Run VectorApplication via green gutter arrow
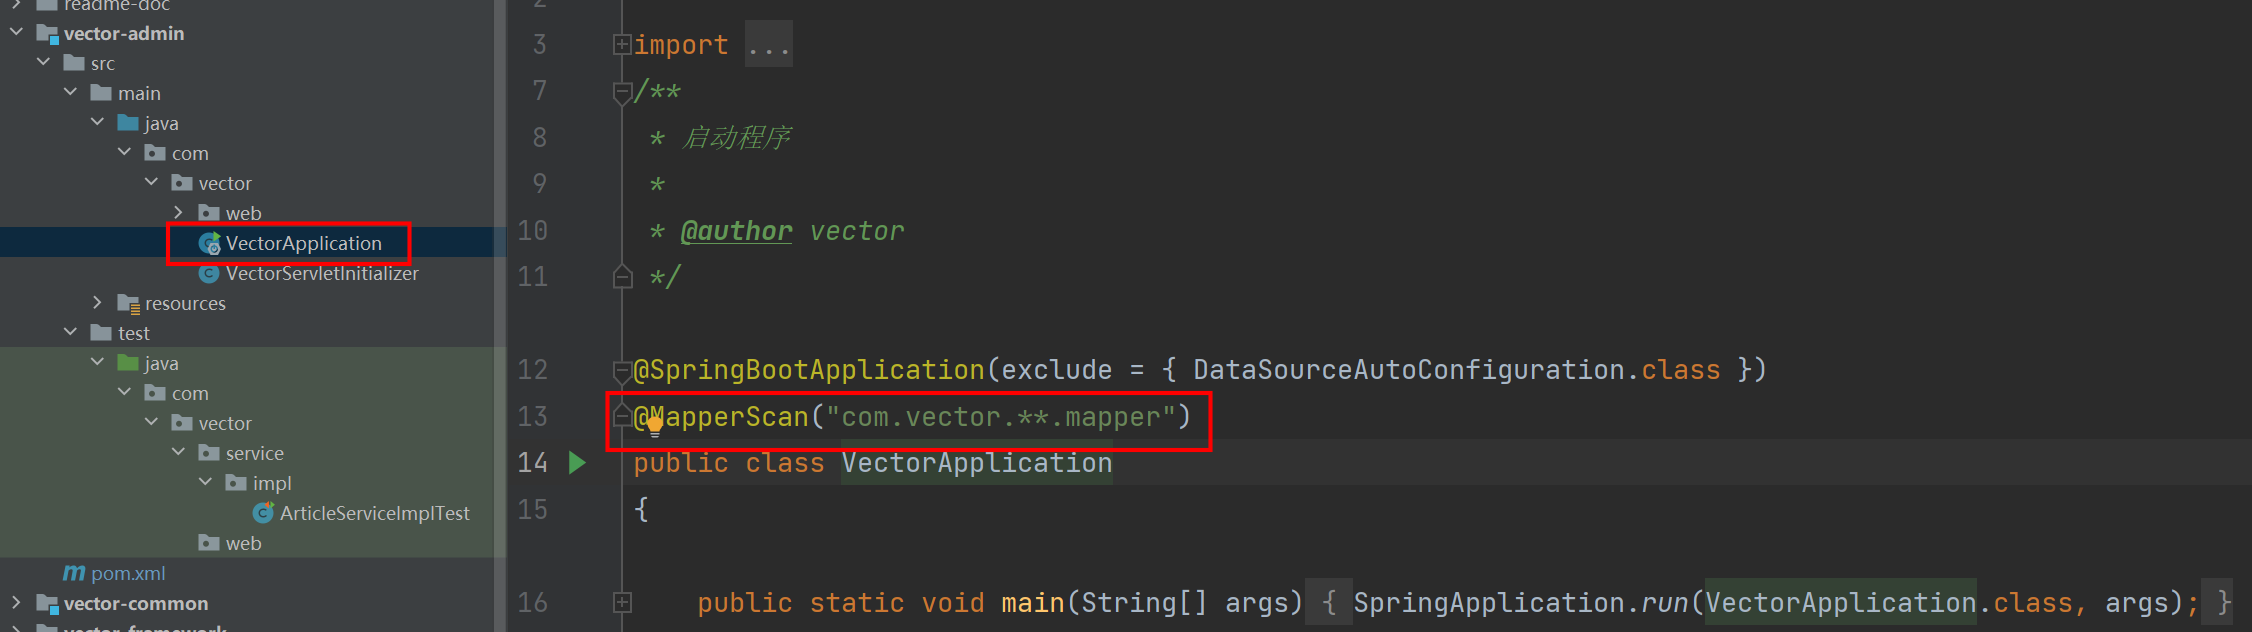 click(x=577, y=463)
